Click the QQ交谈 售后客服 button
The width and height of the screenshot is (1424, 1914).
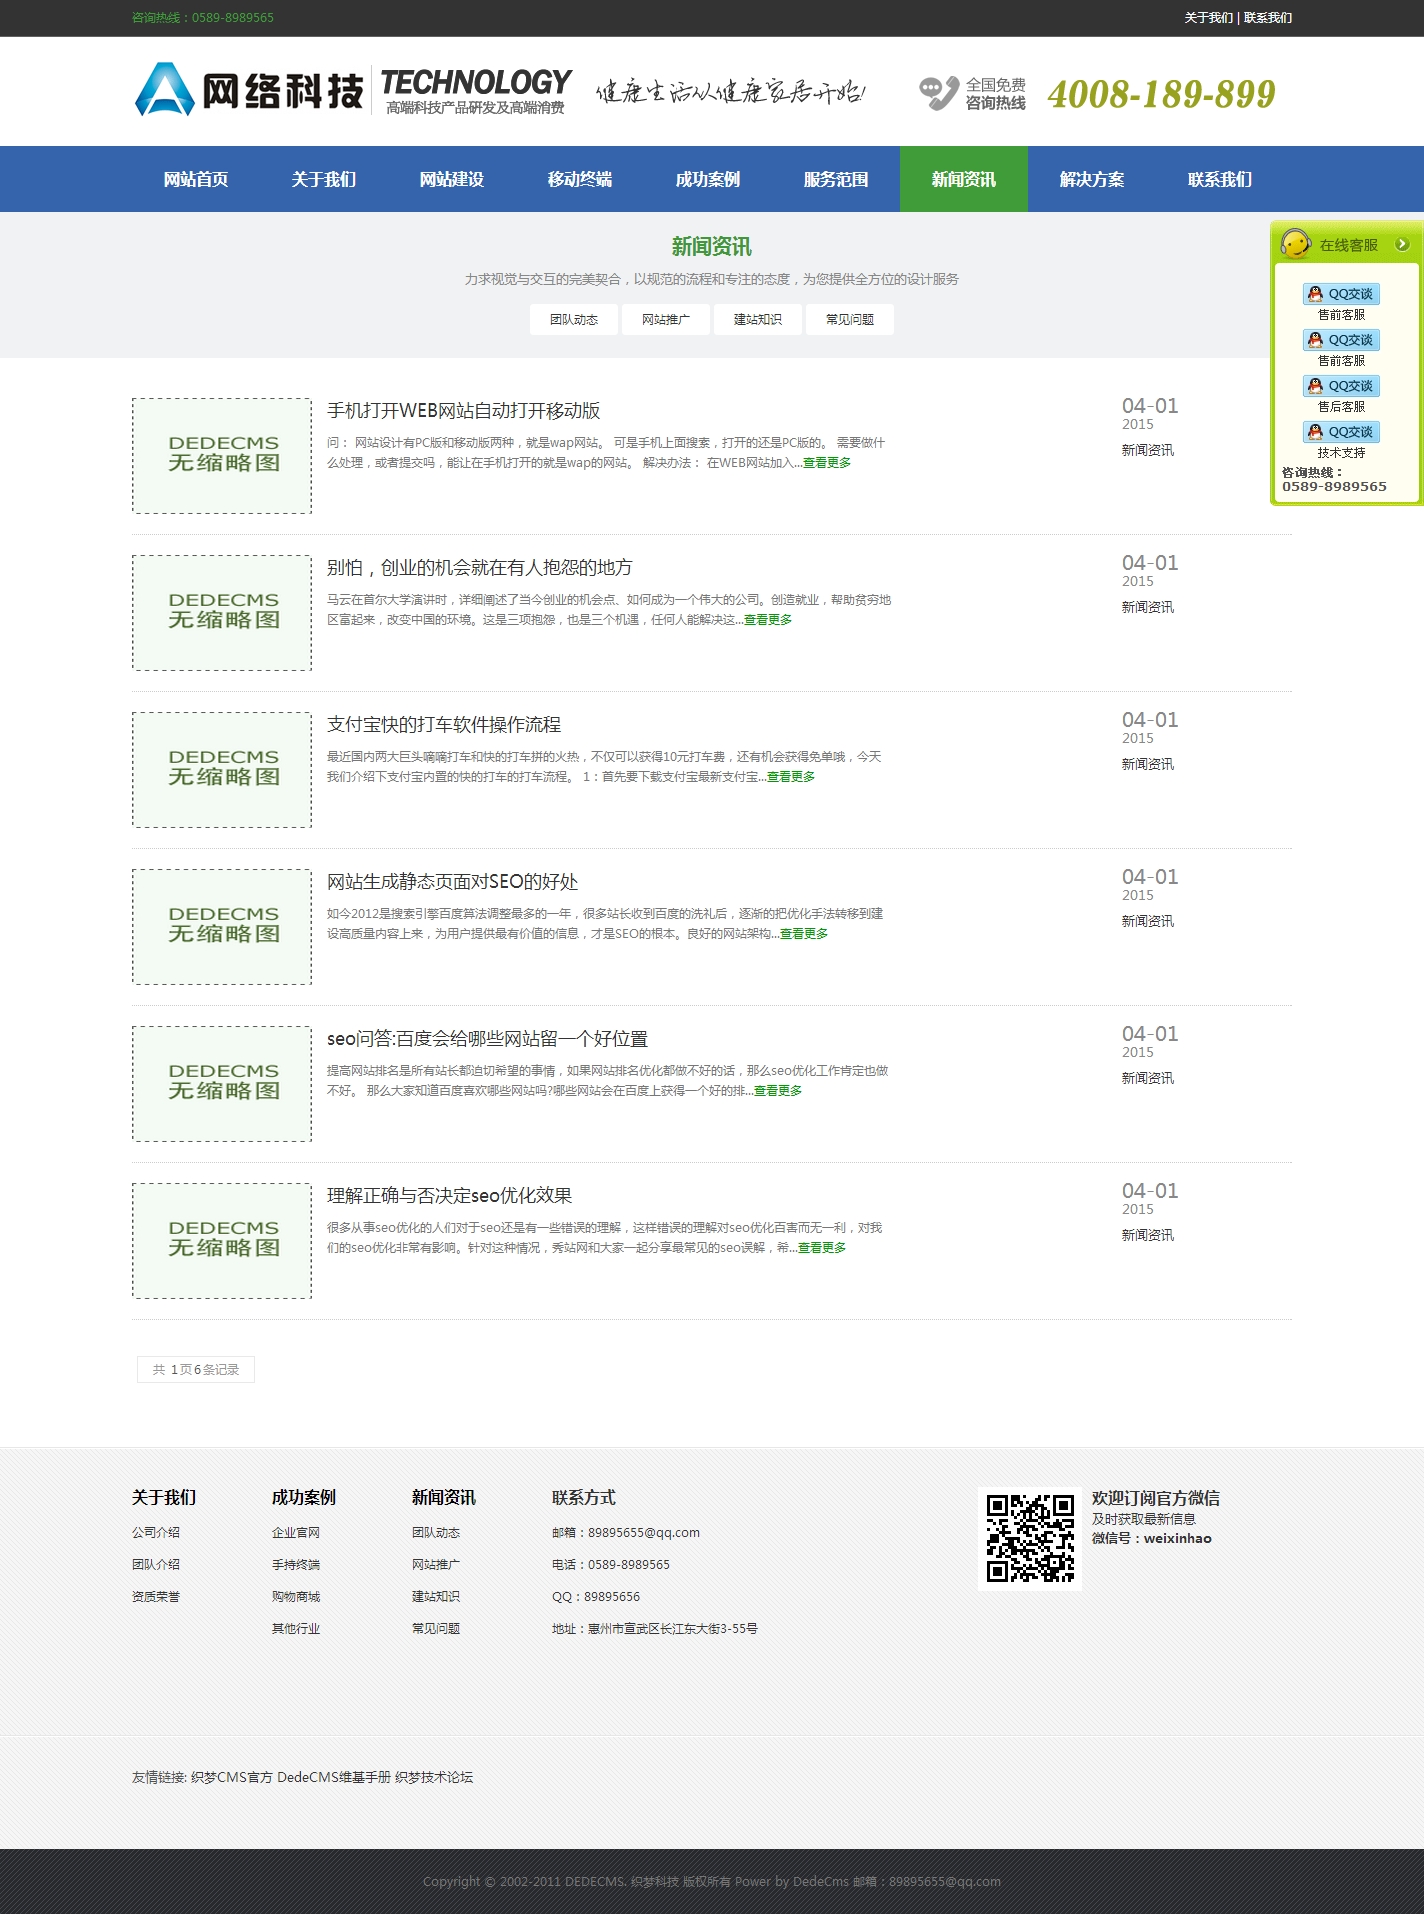coord(1341,386)
